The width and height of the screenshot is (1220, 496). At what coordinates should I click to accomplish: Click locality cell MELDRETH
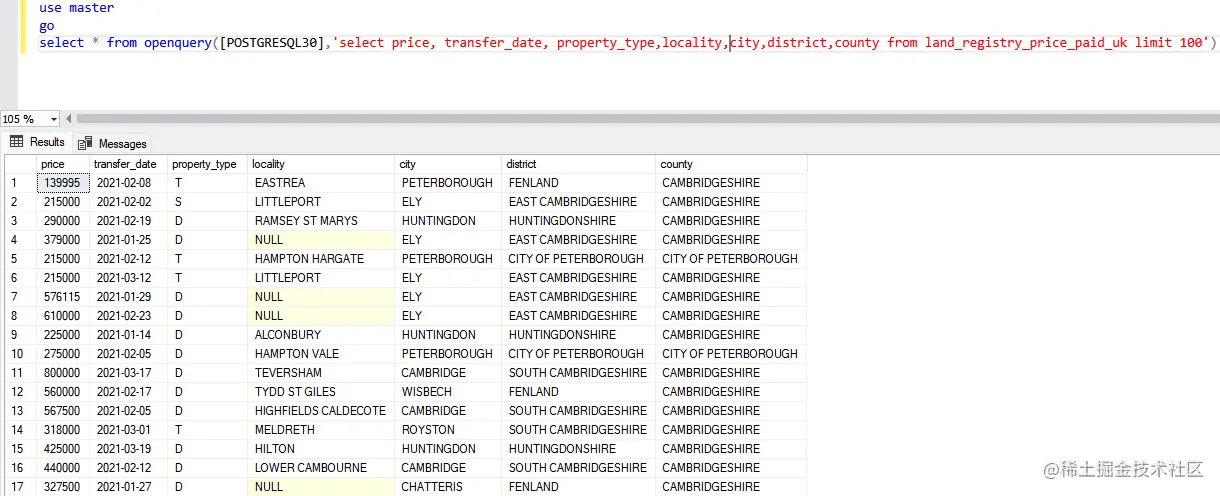pyautogui.click(x=321, y=430)
